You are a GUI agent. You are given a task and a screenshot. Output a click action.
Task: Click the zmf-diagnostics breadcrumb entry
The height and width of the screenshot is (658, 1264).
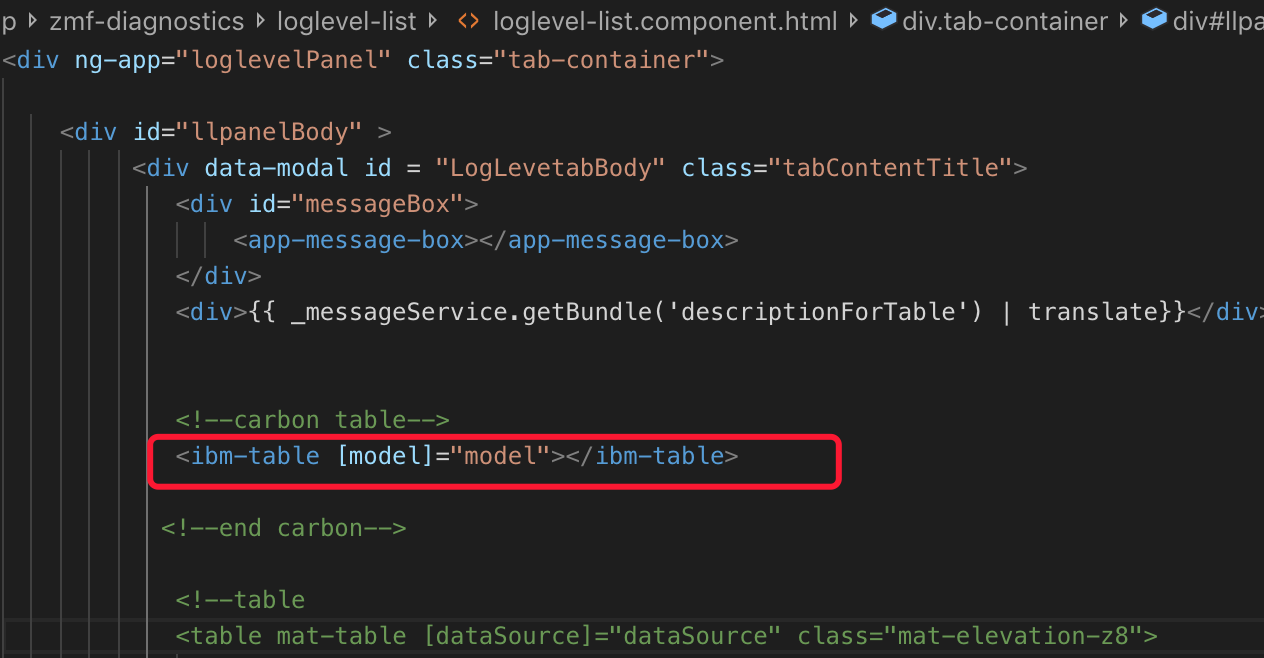pos(146,20)
